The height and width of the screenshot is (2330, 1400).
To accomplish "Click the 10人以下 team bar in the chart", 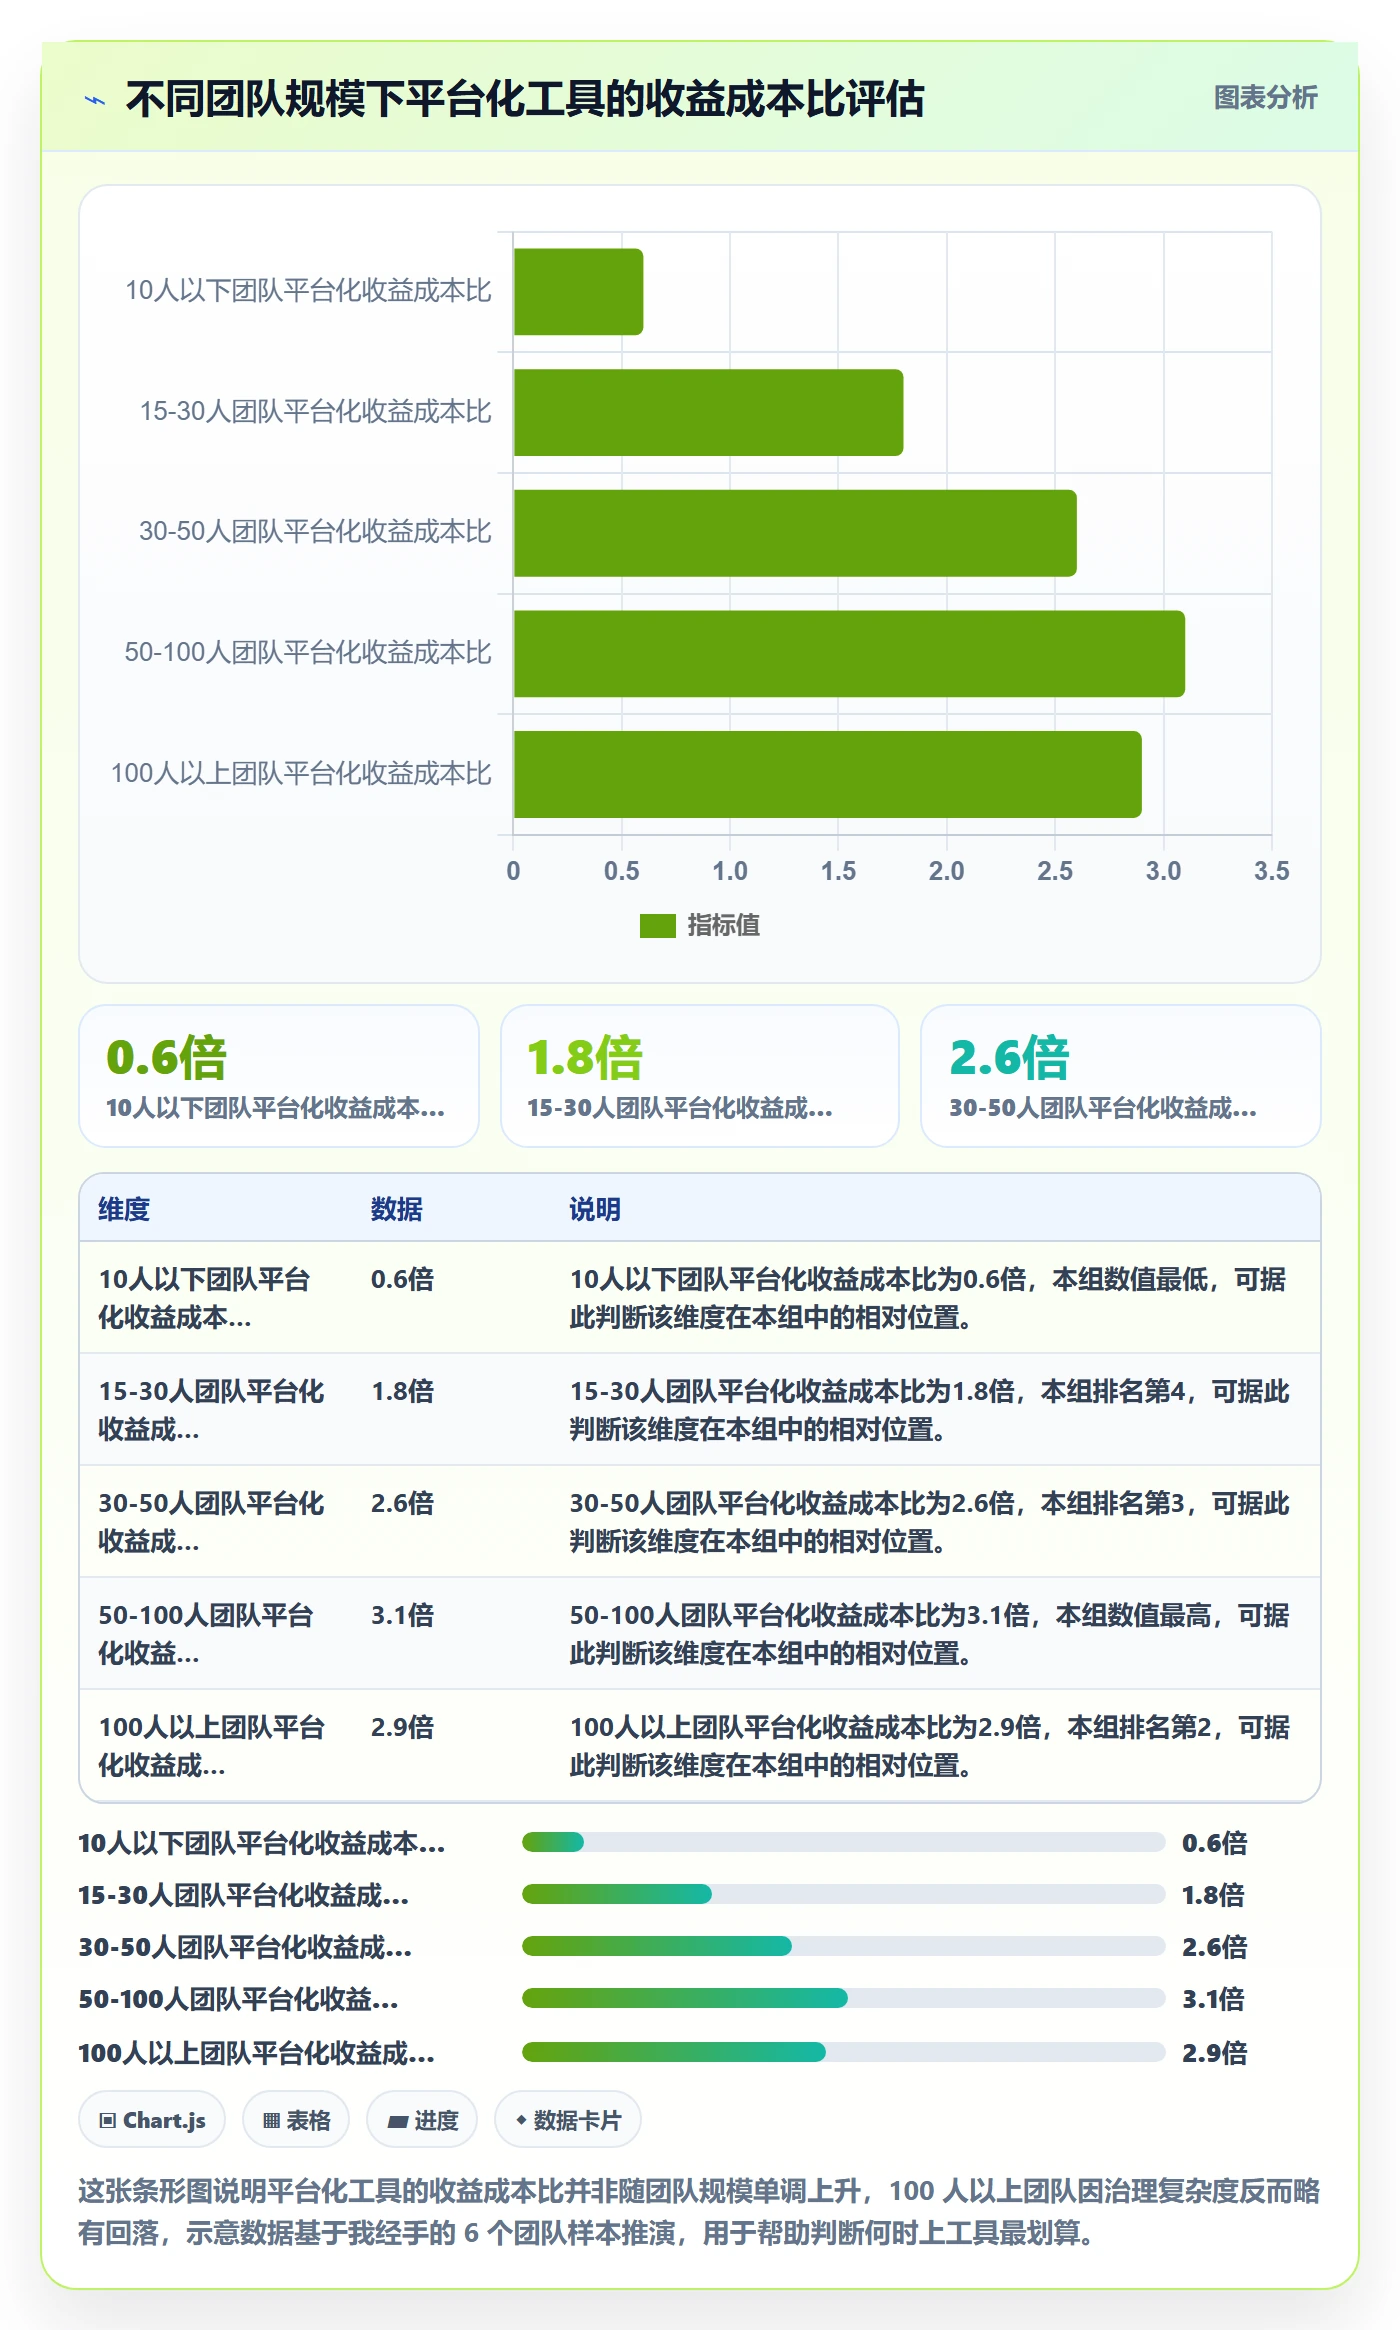I will (578, 292).
